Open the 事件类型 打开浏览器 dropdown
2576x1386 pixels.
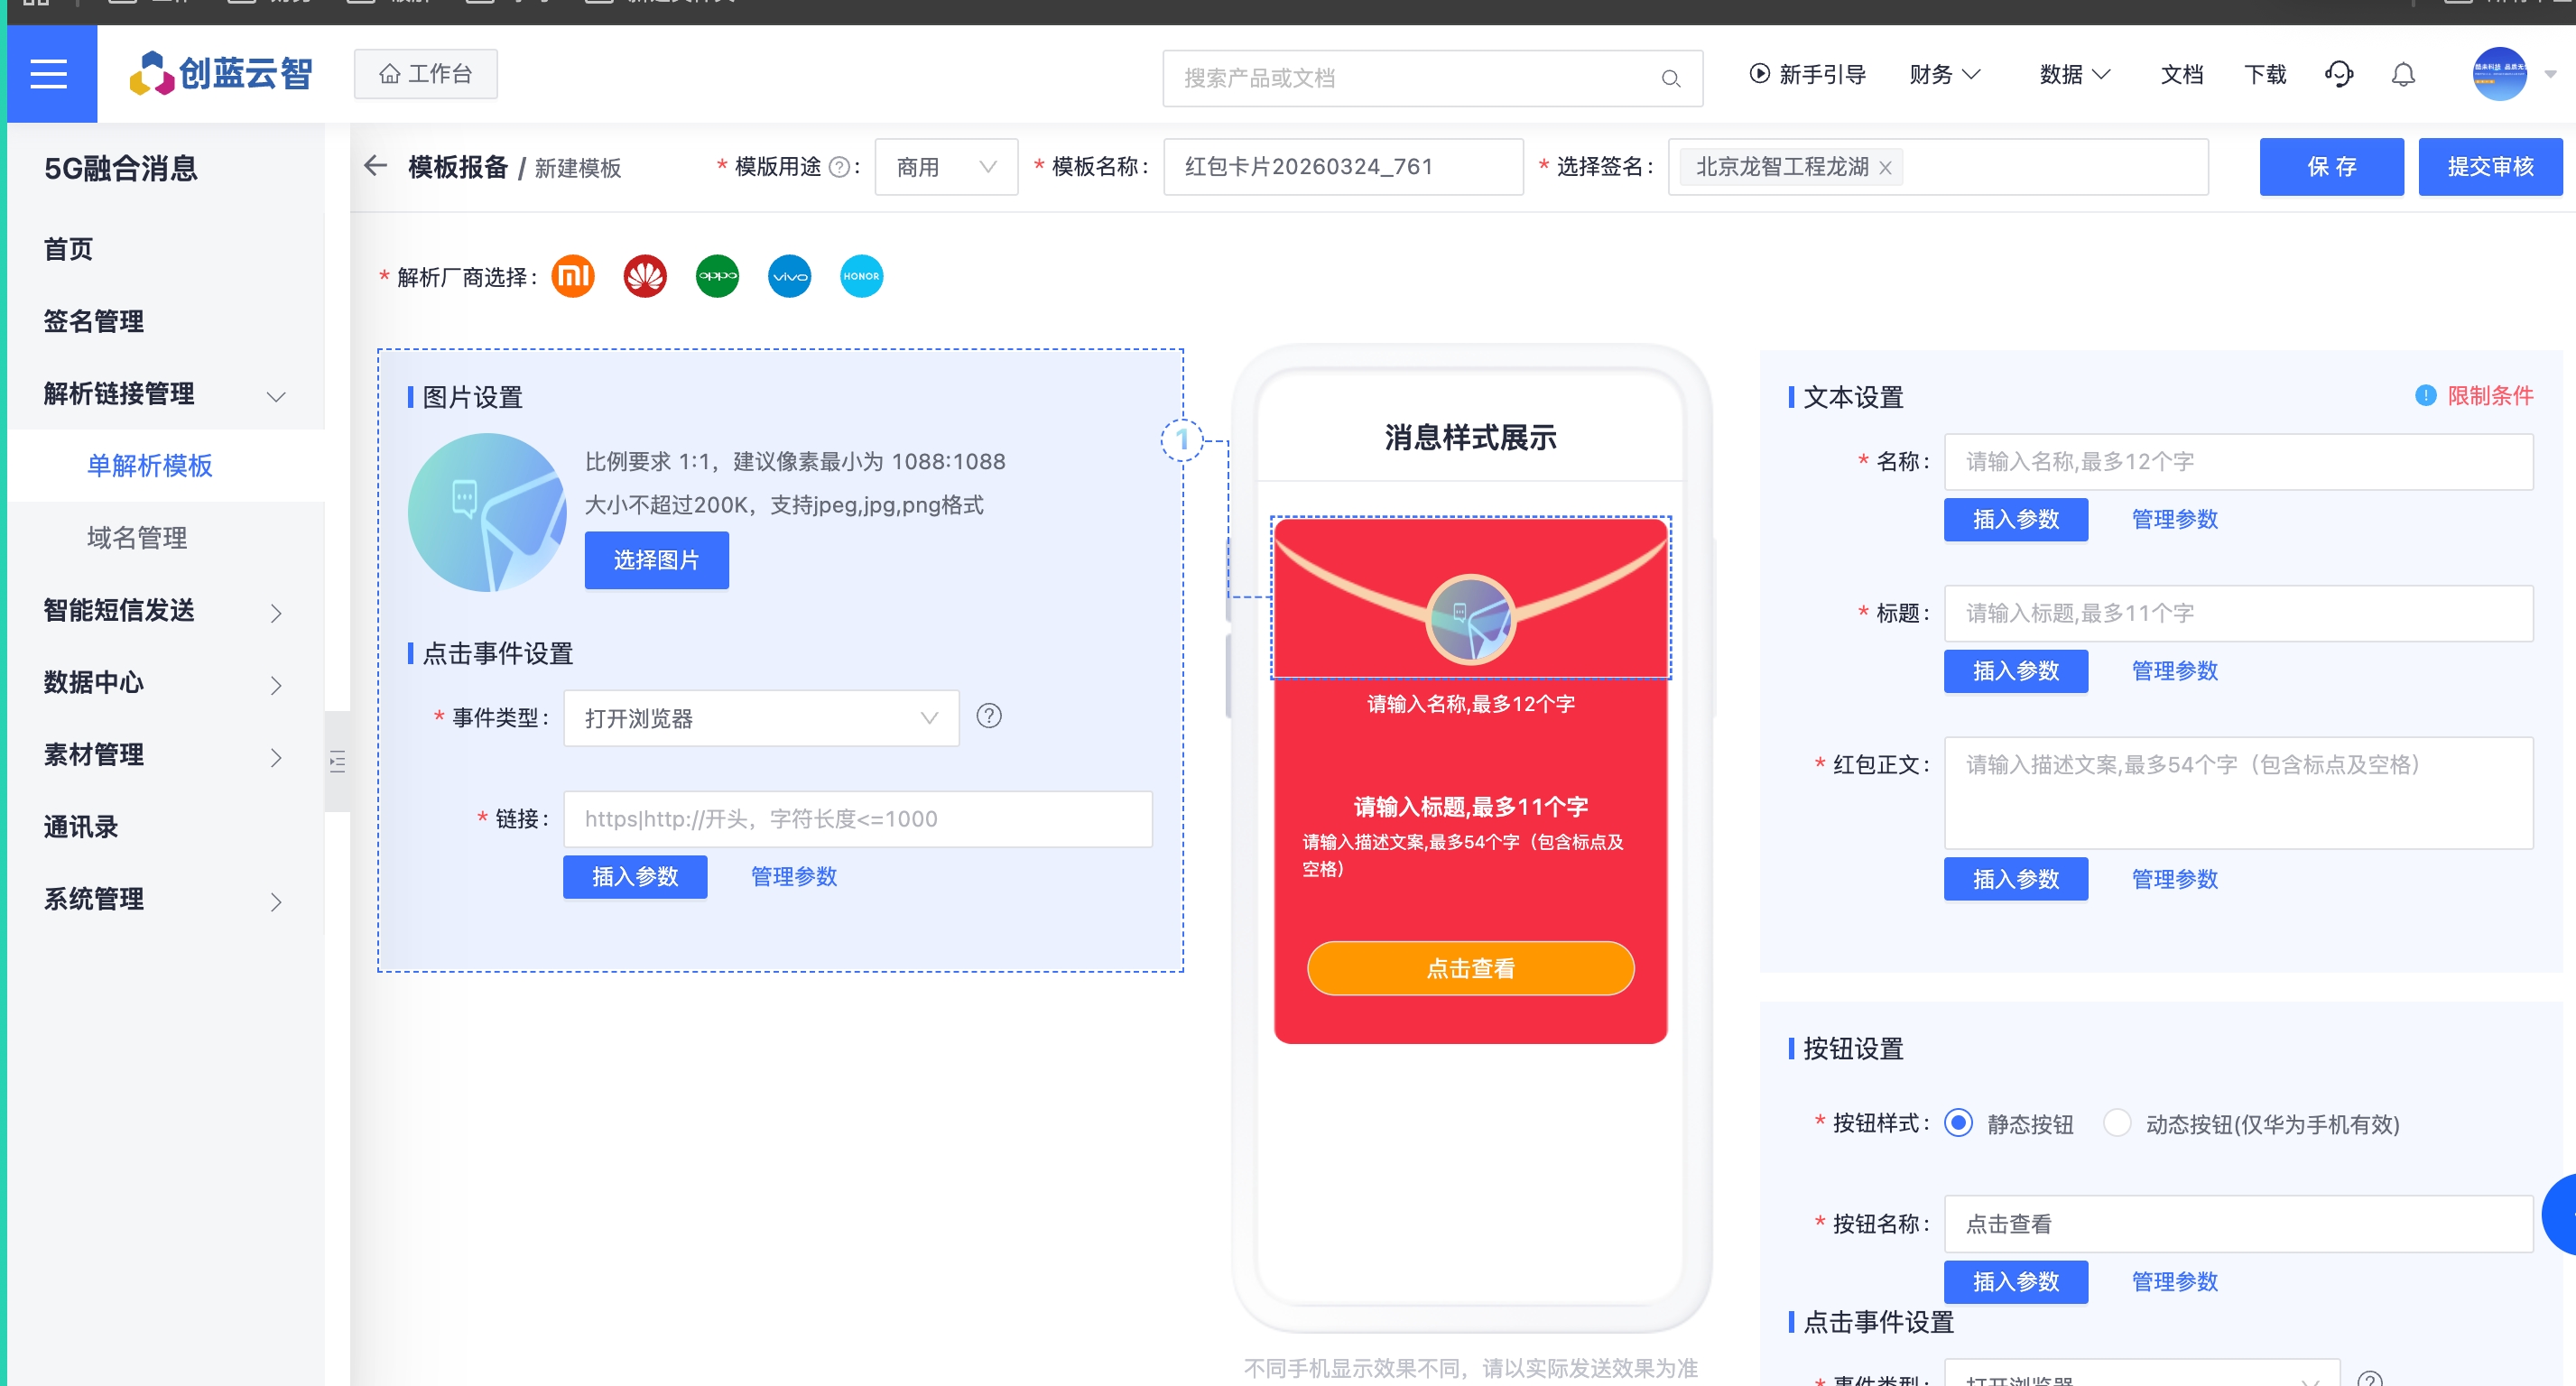[760, 718]
